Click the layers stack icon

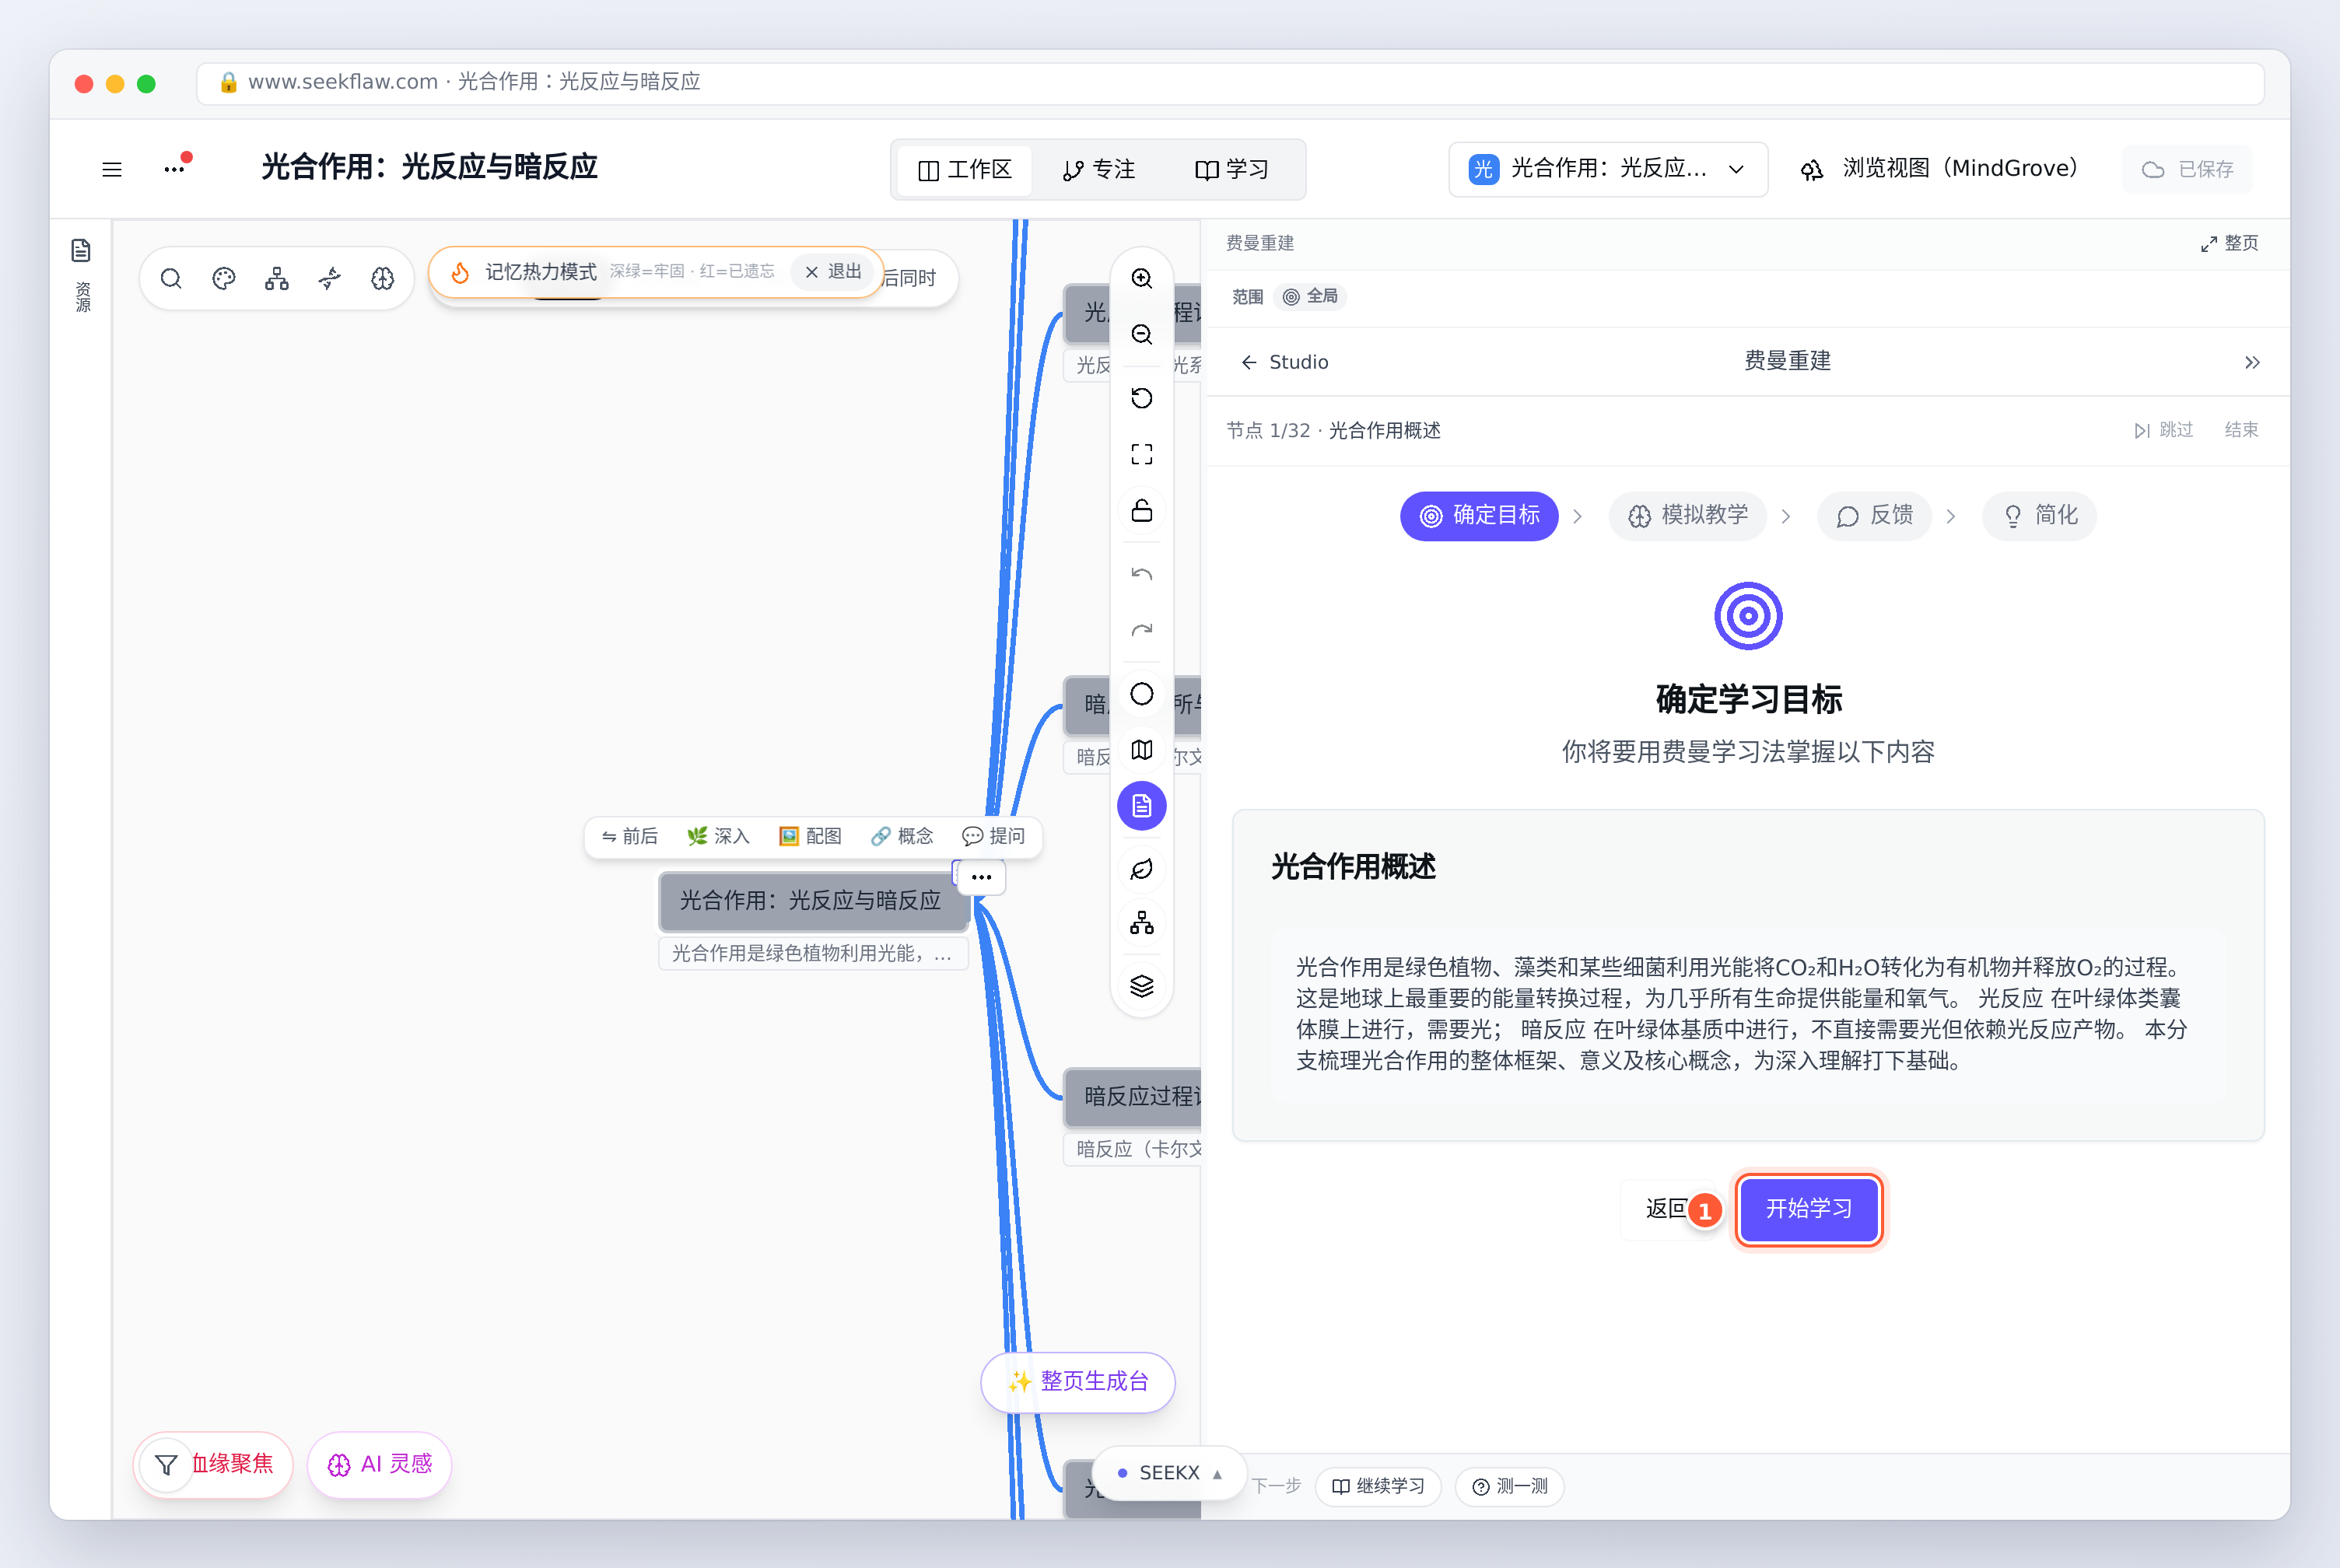point(1142,986)
